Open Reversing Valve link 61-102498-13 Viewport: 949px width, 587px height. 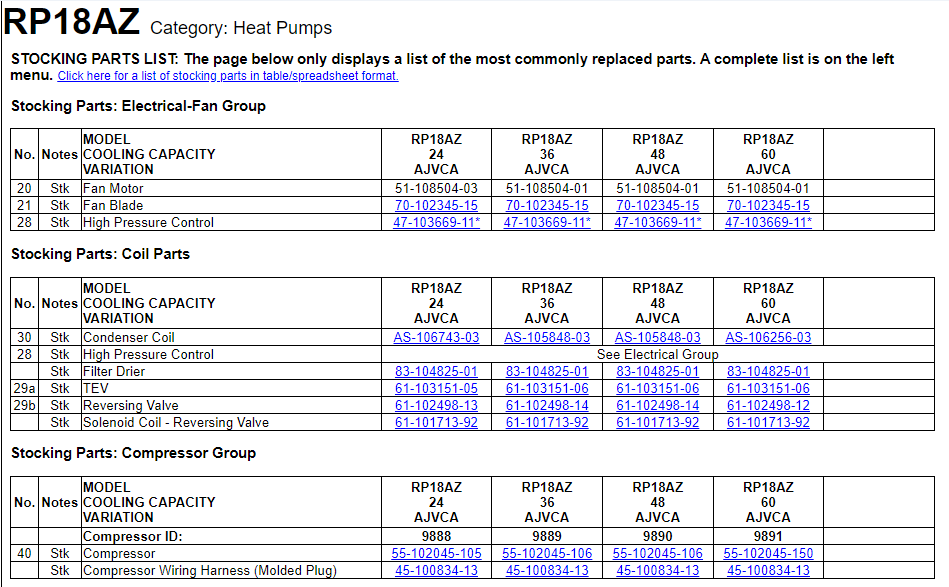pyautogui.click(x=436, y=405)
